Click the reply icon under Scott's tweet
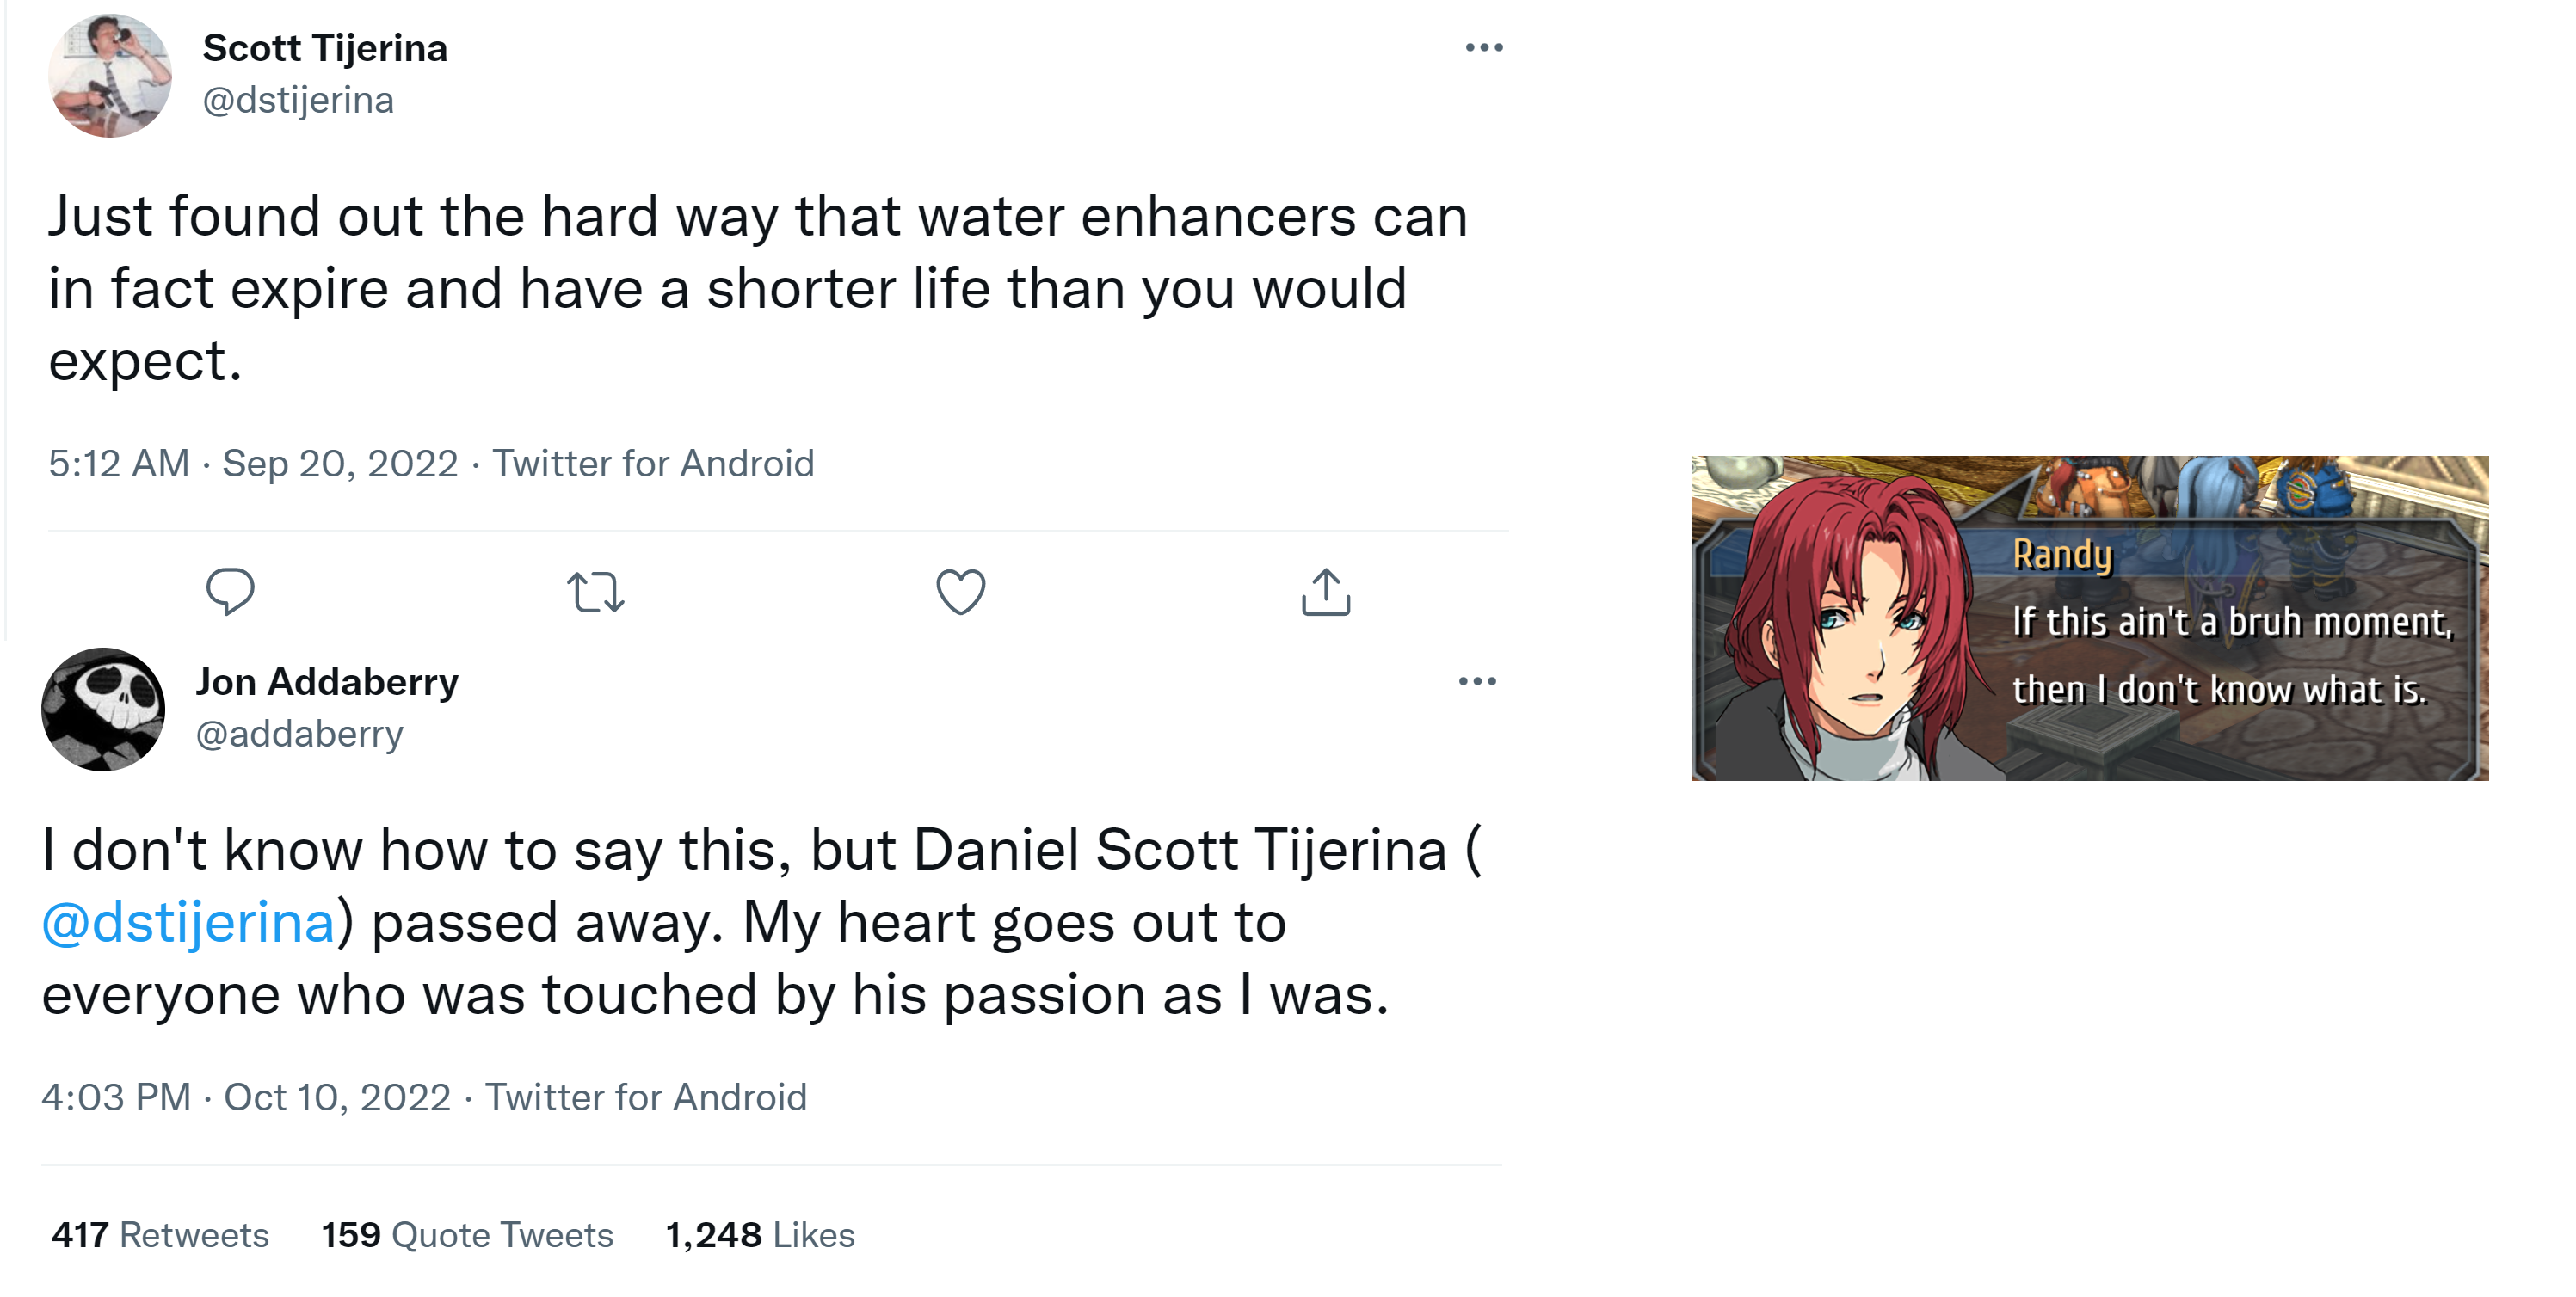 pos(230,591)
